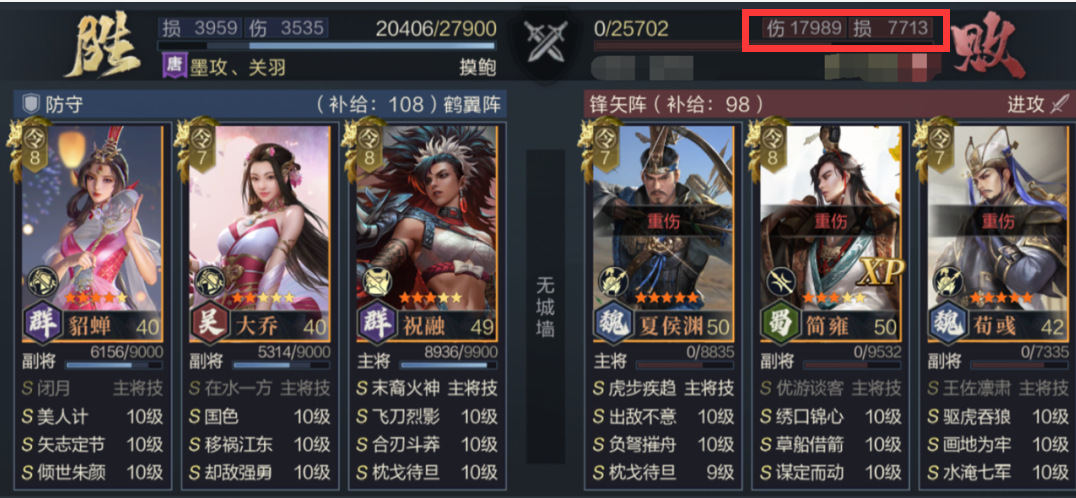
Task: Click the 20406/27900 troop strength bar
Action: point(327,46)
